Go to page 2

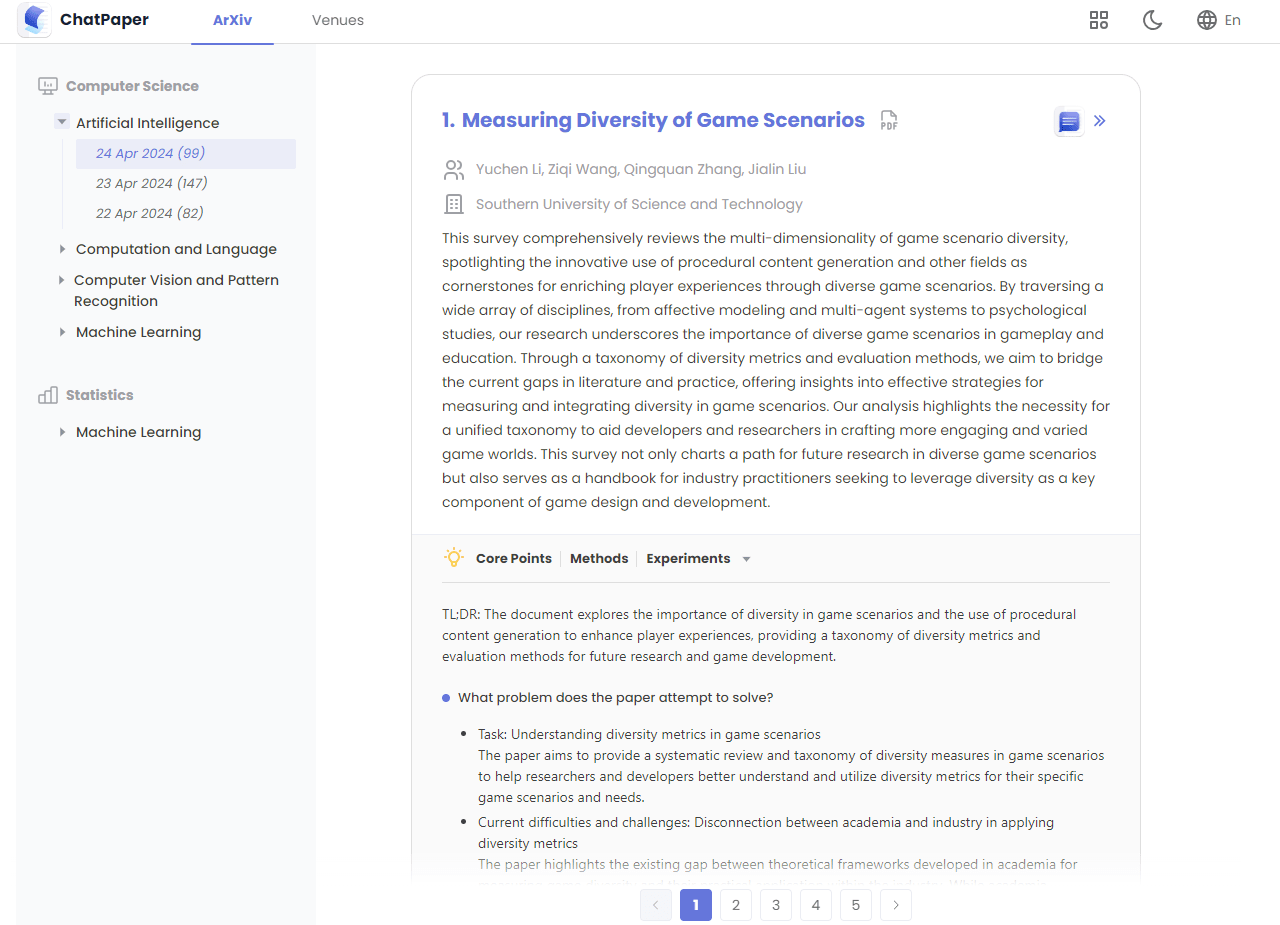pos(736,905)
